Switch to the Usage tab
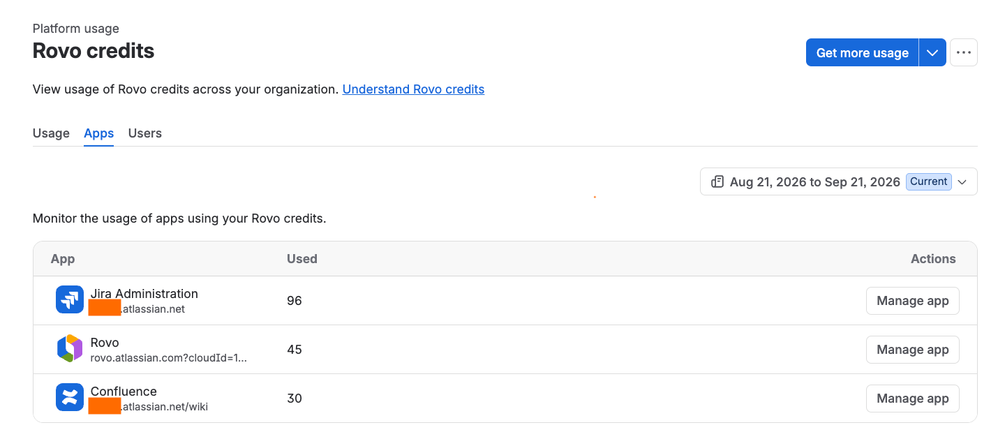This screenshot has width=998, height=446. coord(51,134)
